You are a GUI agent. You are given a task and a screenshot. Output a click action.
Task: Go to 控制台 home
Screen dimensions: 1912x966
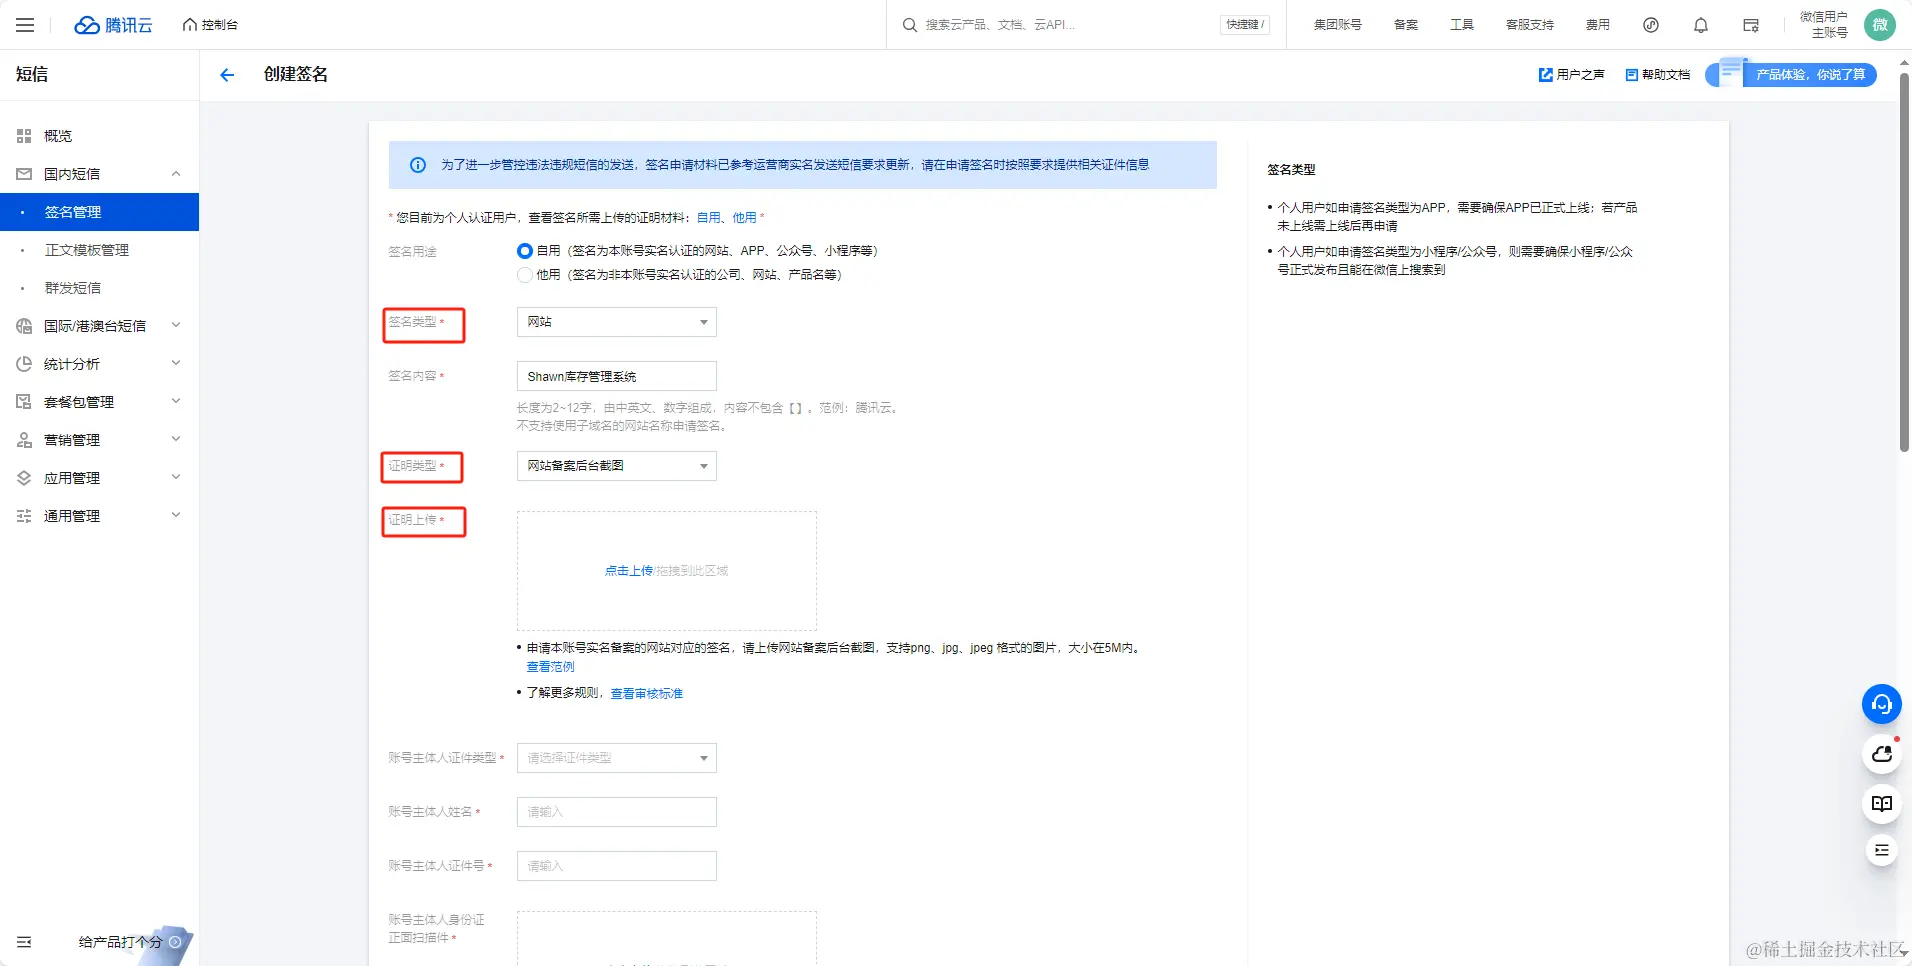point(210,25)
